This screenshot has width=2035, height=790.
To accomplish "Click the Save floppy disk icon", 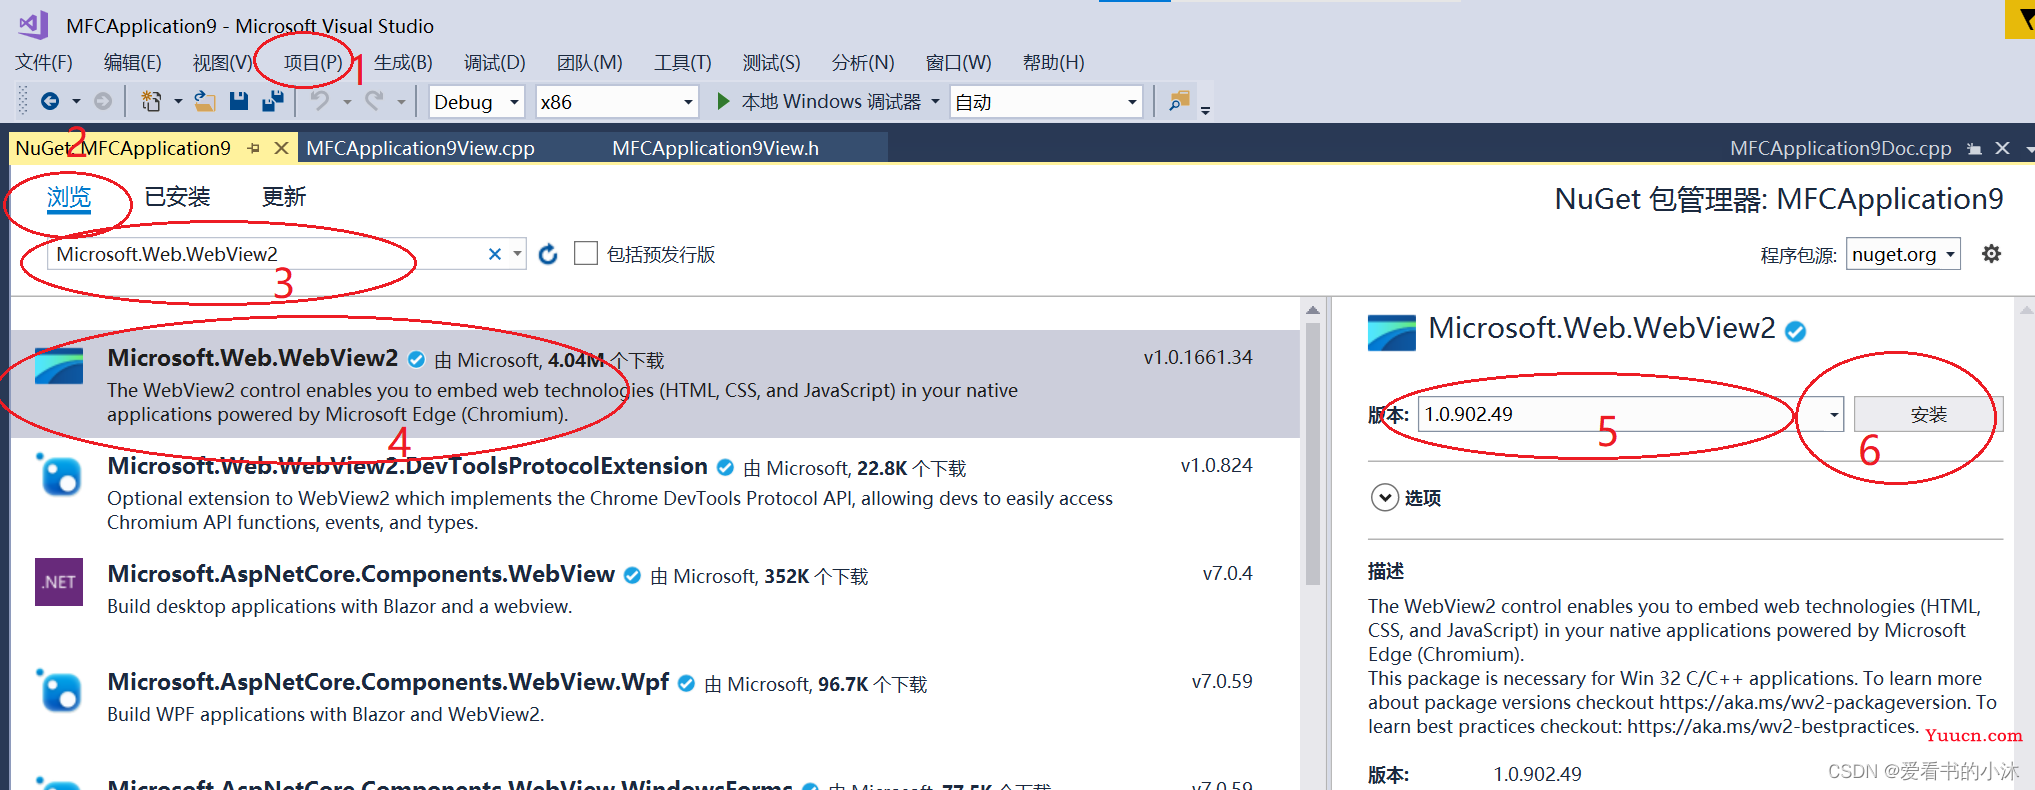I will point(238,101).
